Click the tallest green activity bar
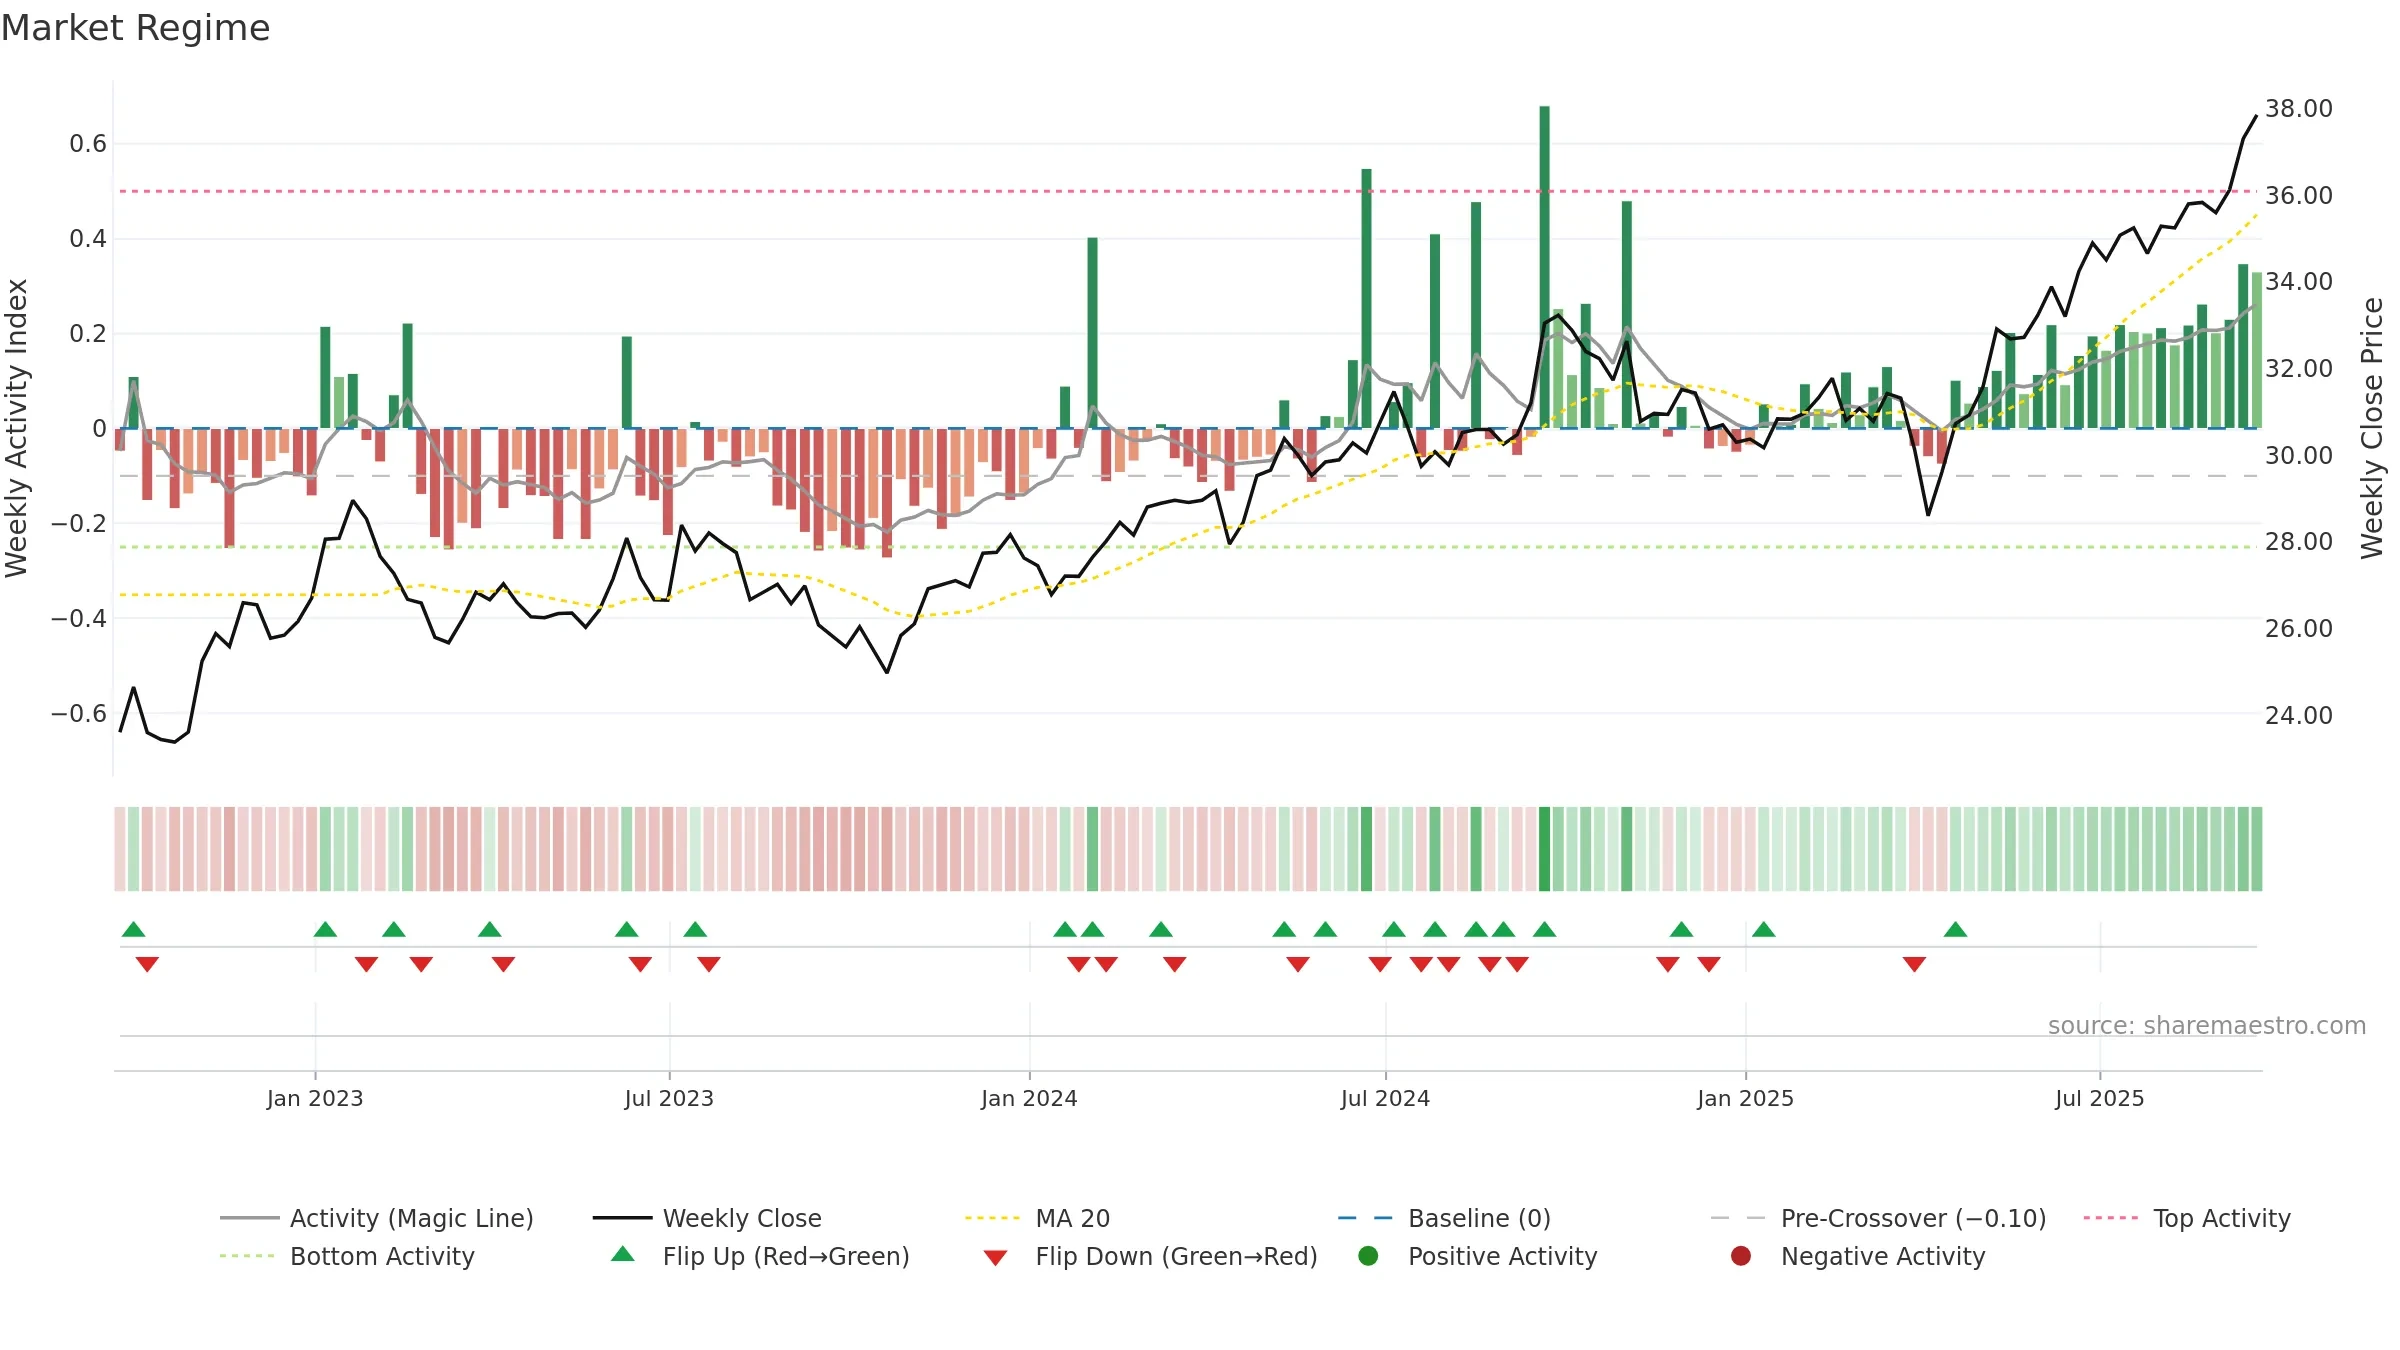Image resolution: width=2400 pixels, height=1350 pixels. (1544, 267)
